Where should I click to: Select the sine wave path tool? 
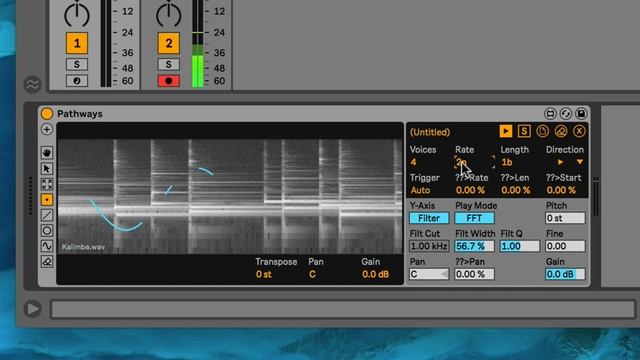pyautogui.click(x=47, y=246)
